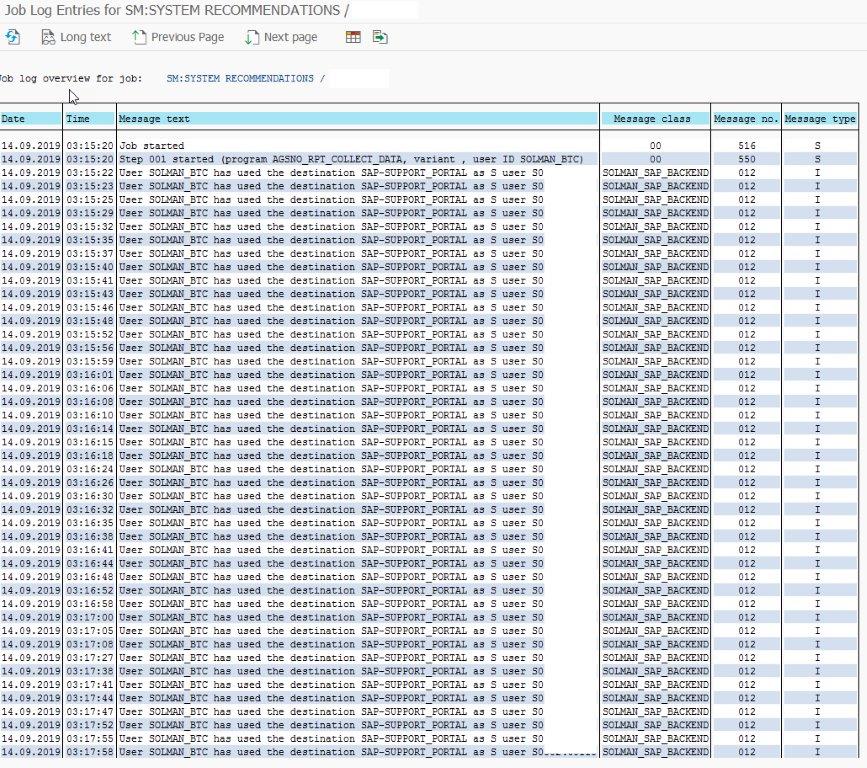
Task: Select job name SM:SYSTEM RECOMMENDATIONS in overview line
Action: tap(240, 79)
